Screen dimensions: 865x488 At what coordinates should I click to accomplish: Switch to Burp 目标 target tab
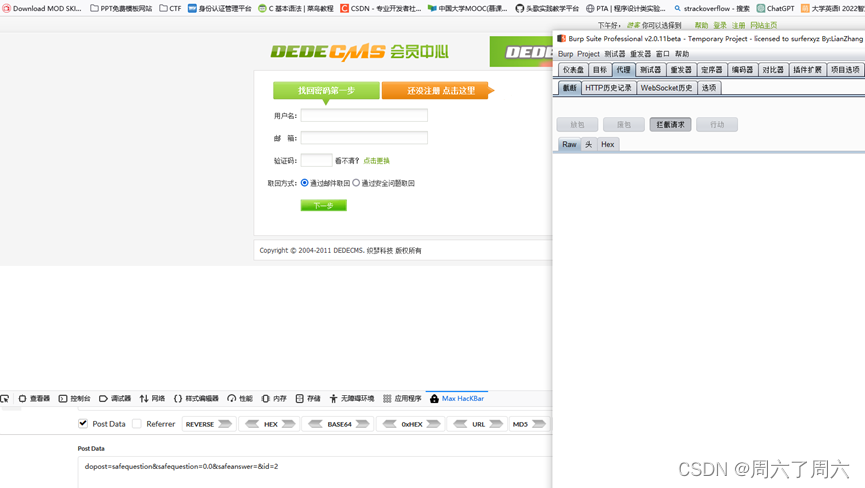click(x=600, y=69)
